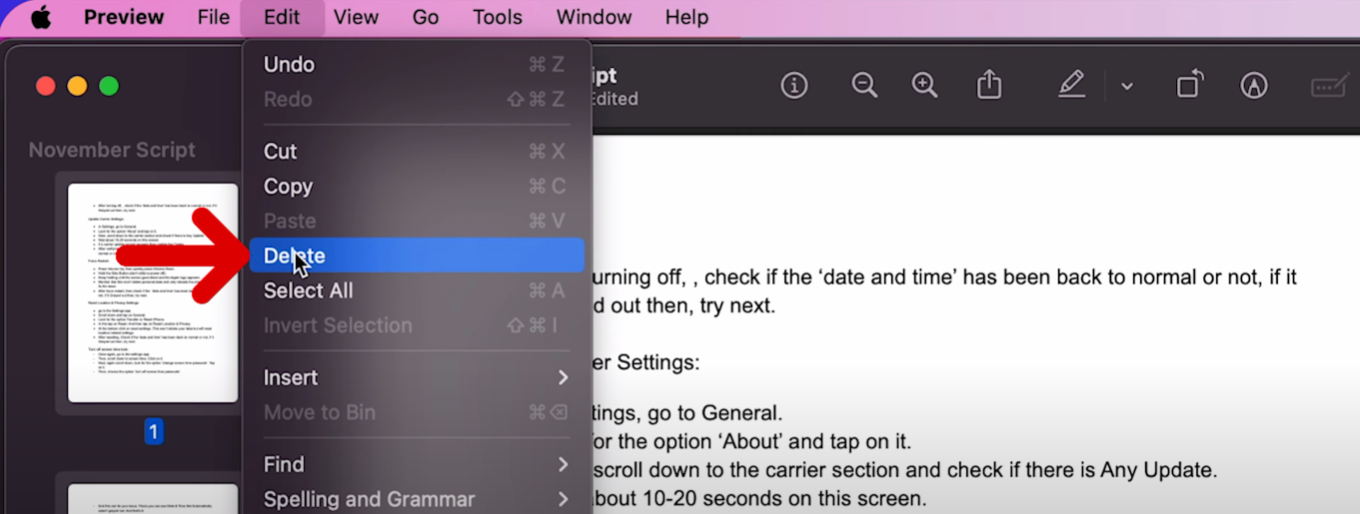
Task: Open the Tools menu
Action: 497,18
